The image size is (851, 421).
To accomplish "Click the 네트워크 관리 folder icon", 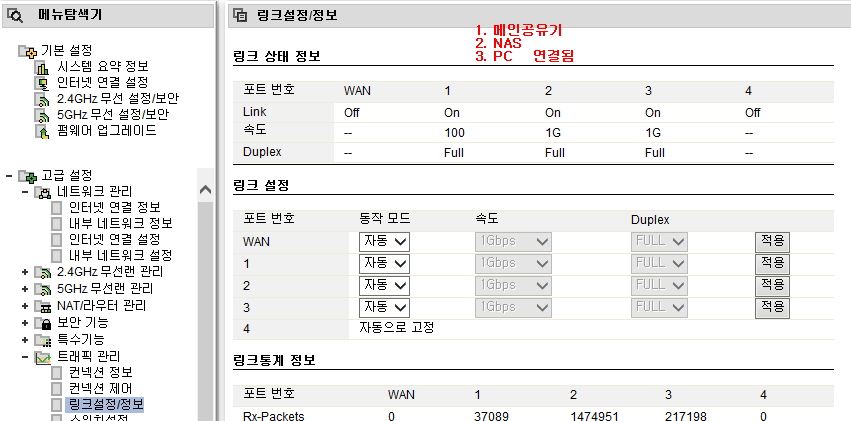I will 43,193.
